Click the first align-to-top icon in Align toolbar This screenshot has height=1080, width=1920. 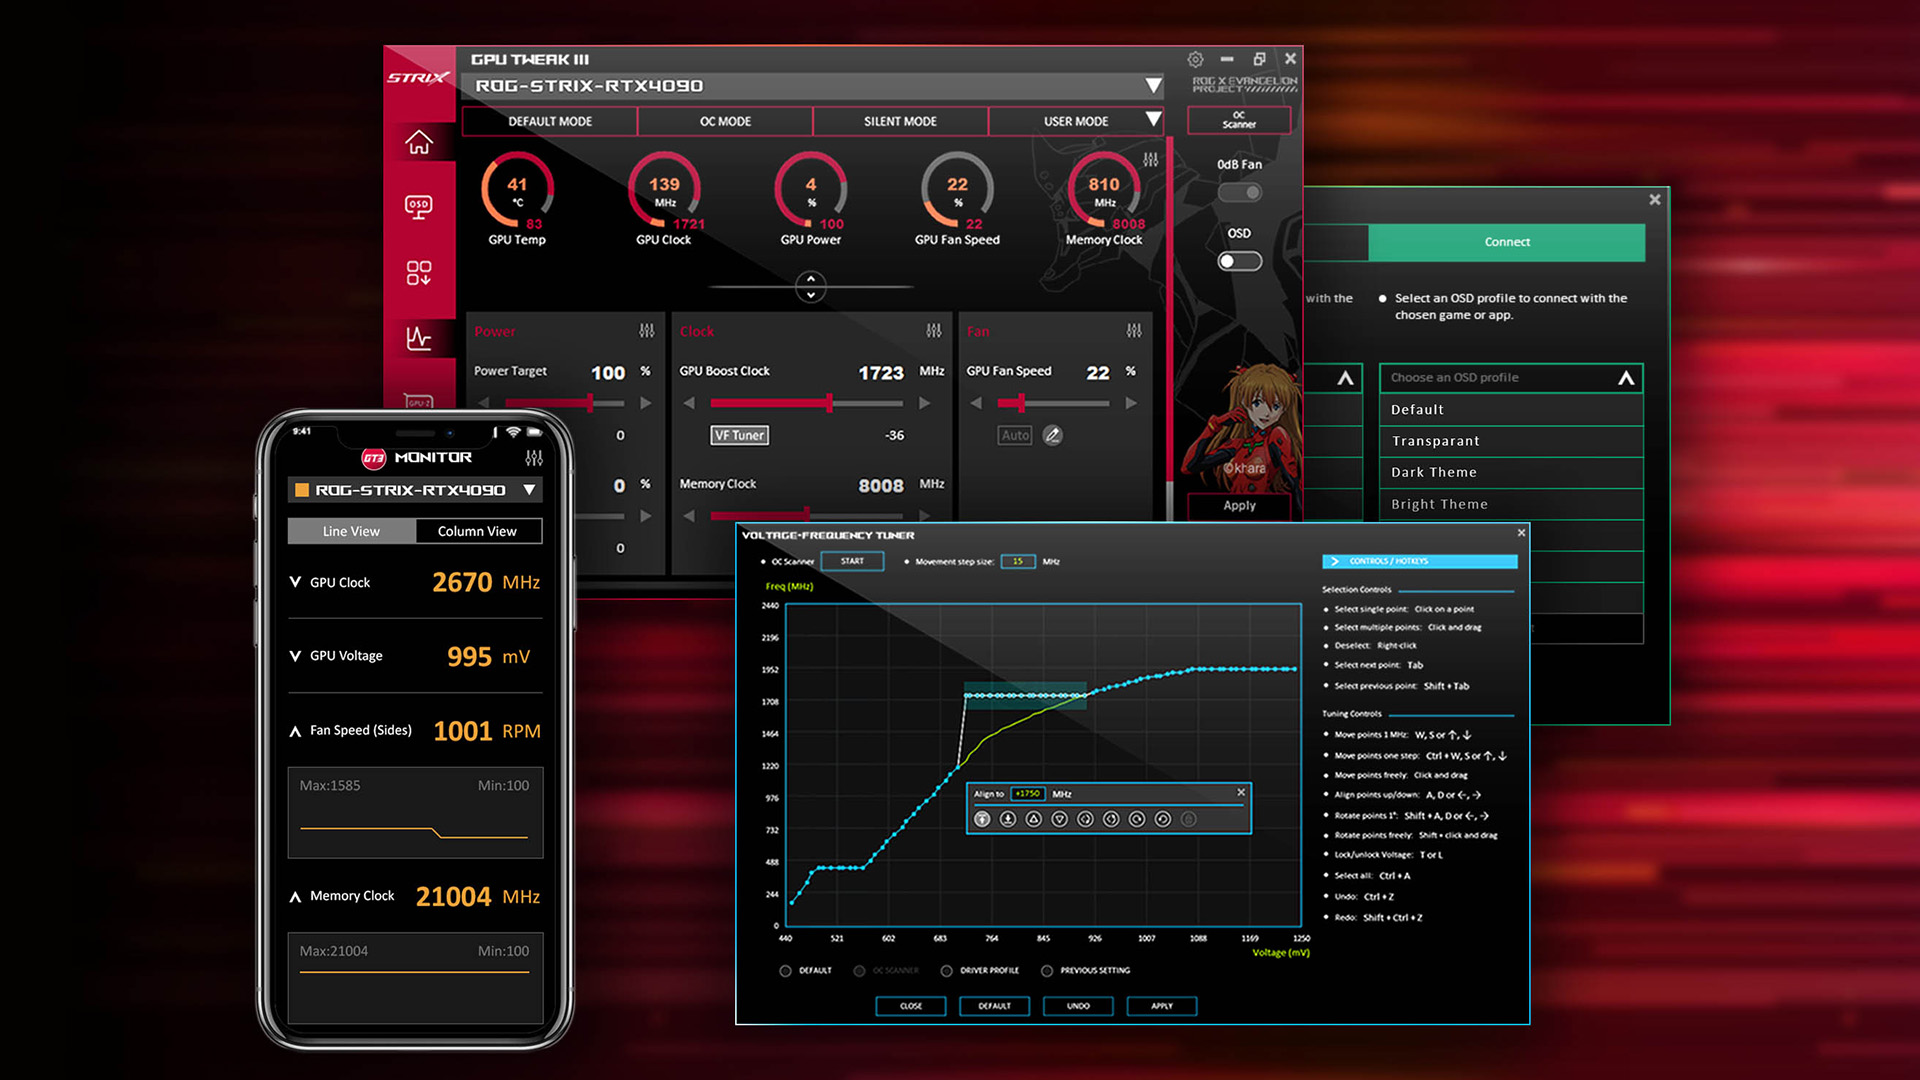point(982,819)
